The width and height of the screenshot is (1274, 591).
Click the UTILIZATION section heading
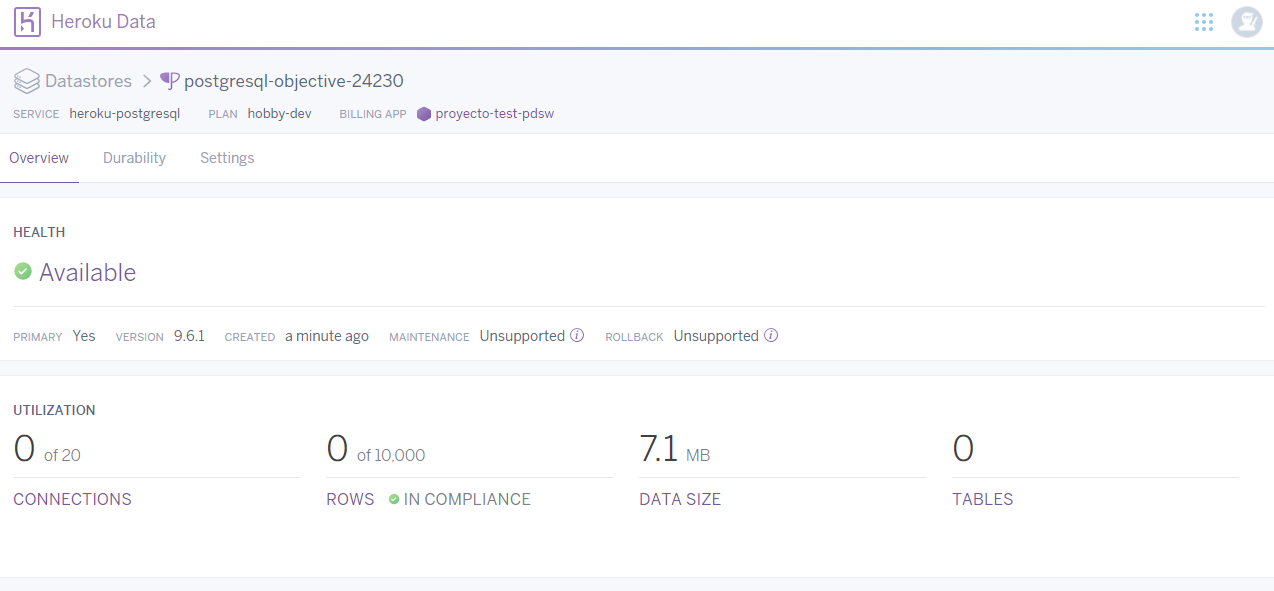54,410
